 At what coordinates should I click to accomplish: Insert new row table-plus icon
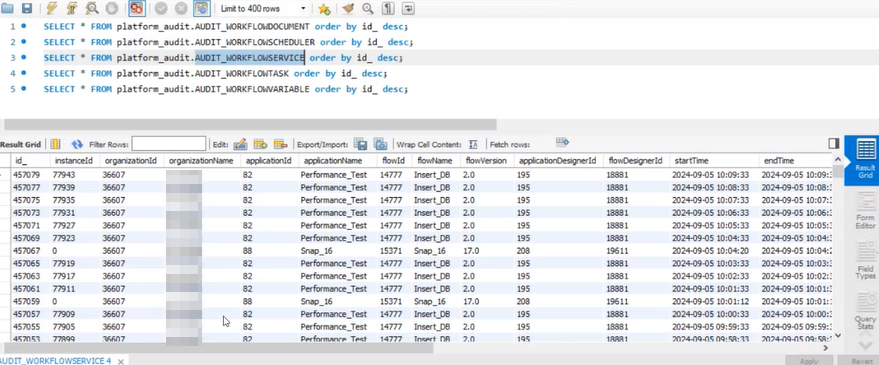[260, 144]
